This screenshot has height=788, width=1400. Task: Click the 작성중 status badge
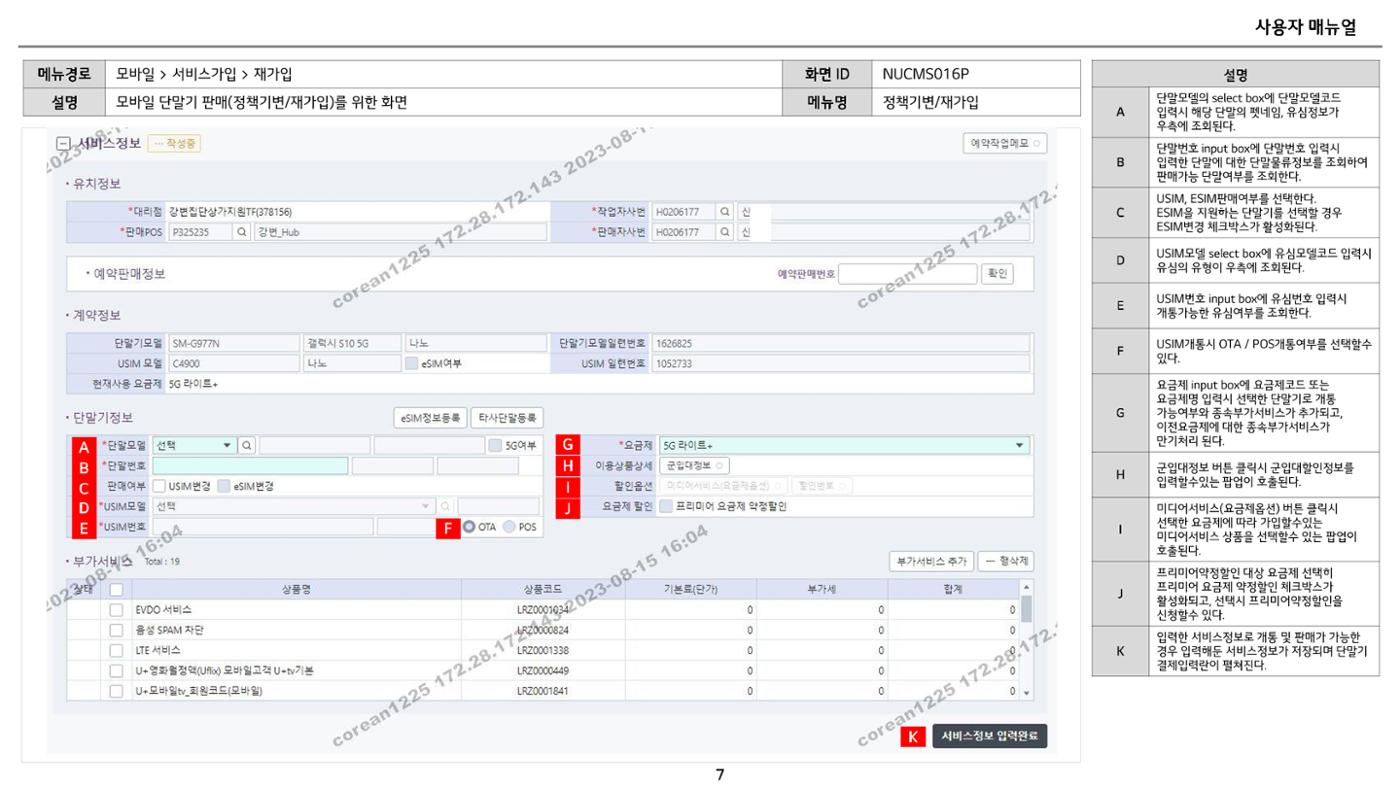174,144
